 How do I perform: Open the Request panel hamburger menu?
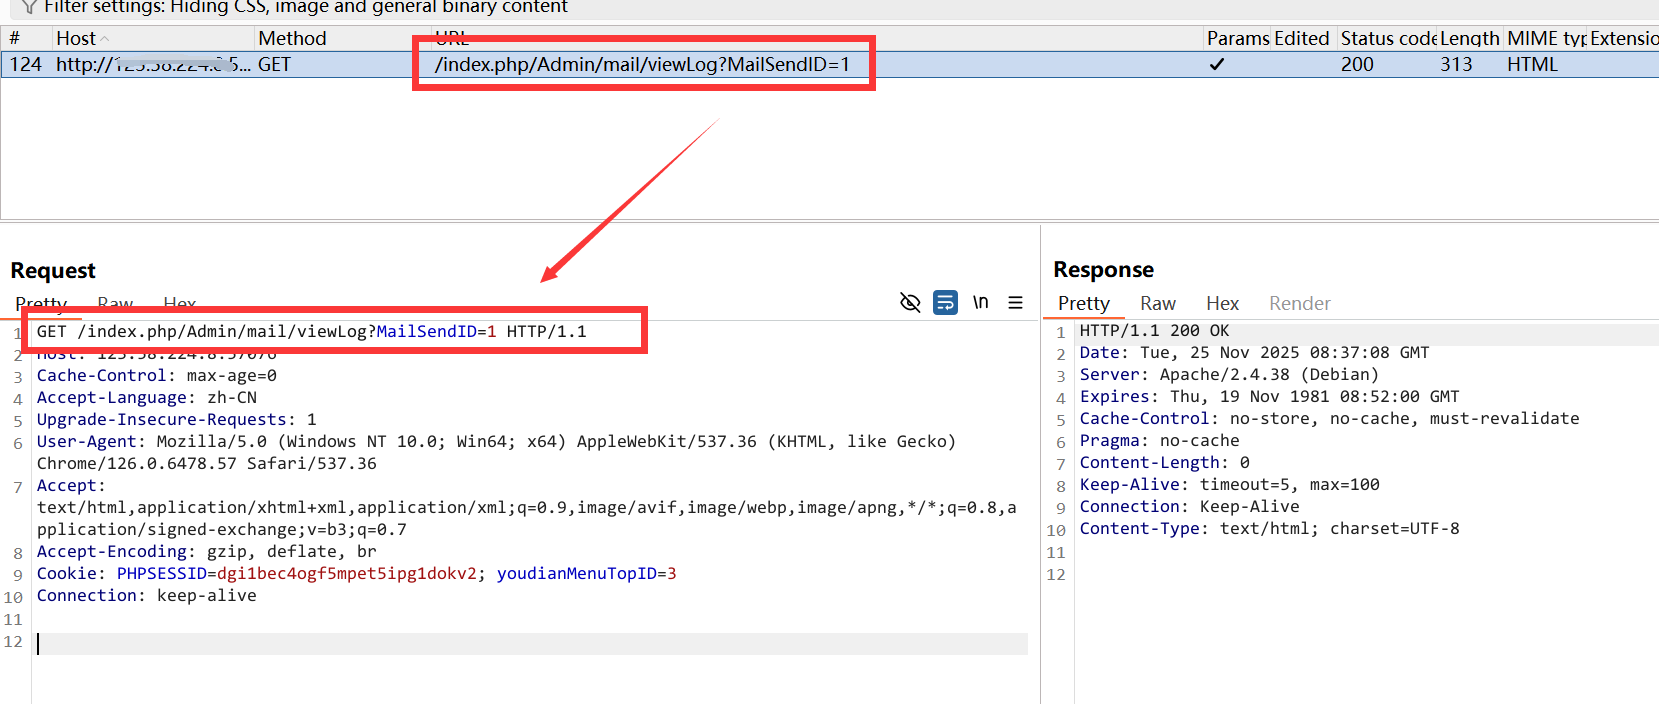[x=1015, y=302]
